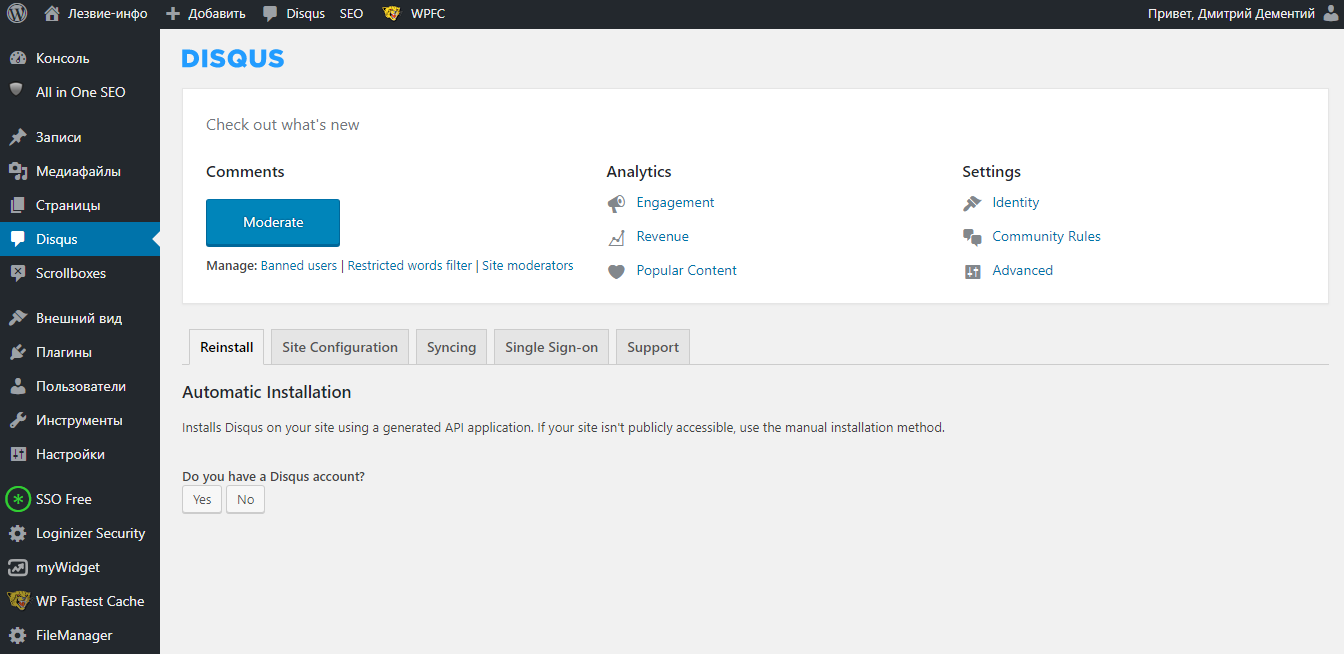The height and width of the screenshot is (654, 1344).
Task: Answer Yes to having a Disqus account
Action: pyautogui.click(x=202, y=499)
